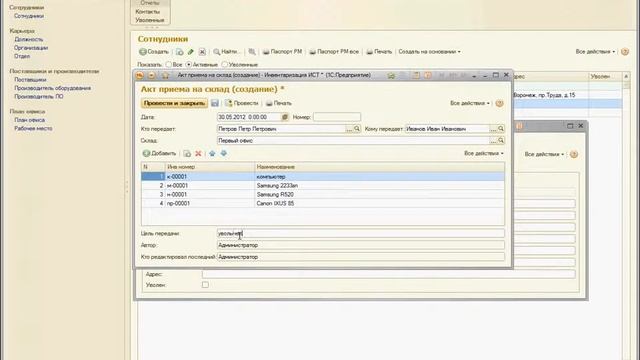The height and width of the screenshot is (360, 640).
Task: Click the copy icon next to Создать
Action: (180, 52)
